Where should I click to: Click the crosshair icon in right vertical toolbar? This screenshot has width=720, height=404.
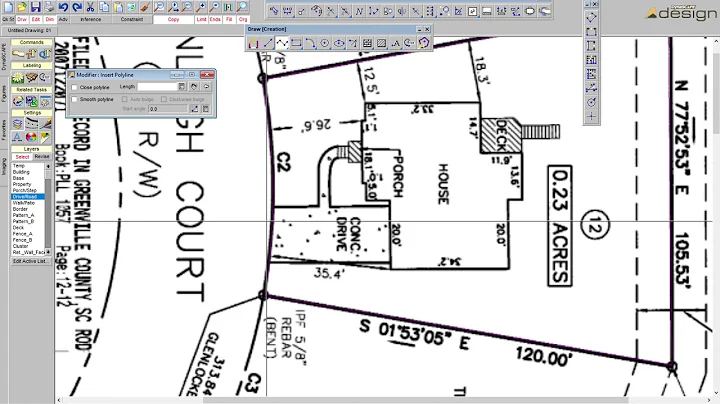[x=591, y=117]
